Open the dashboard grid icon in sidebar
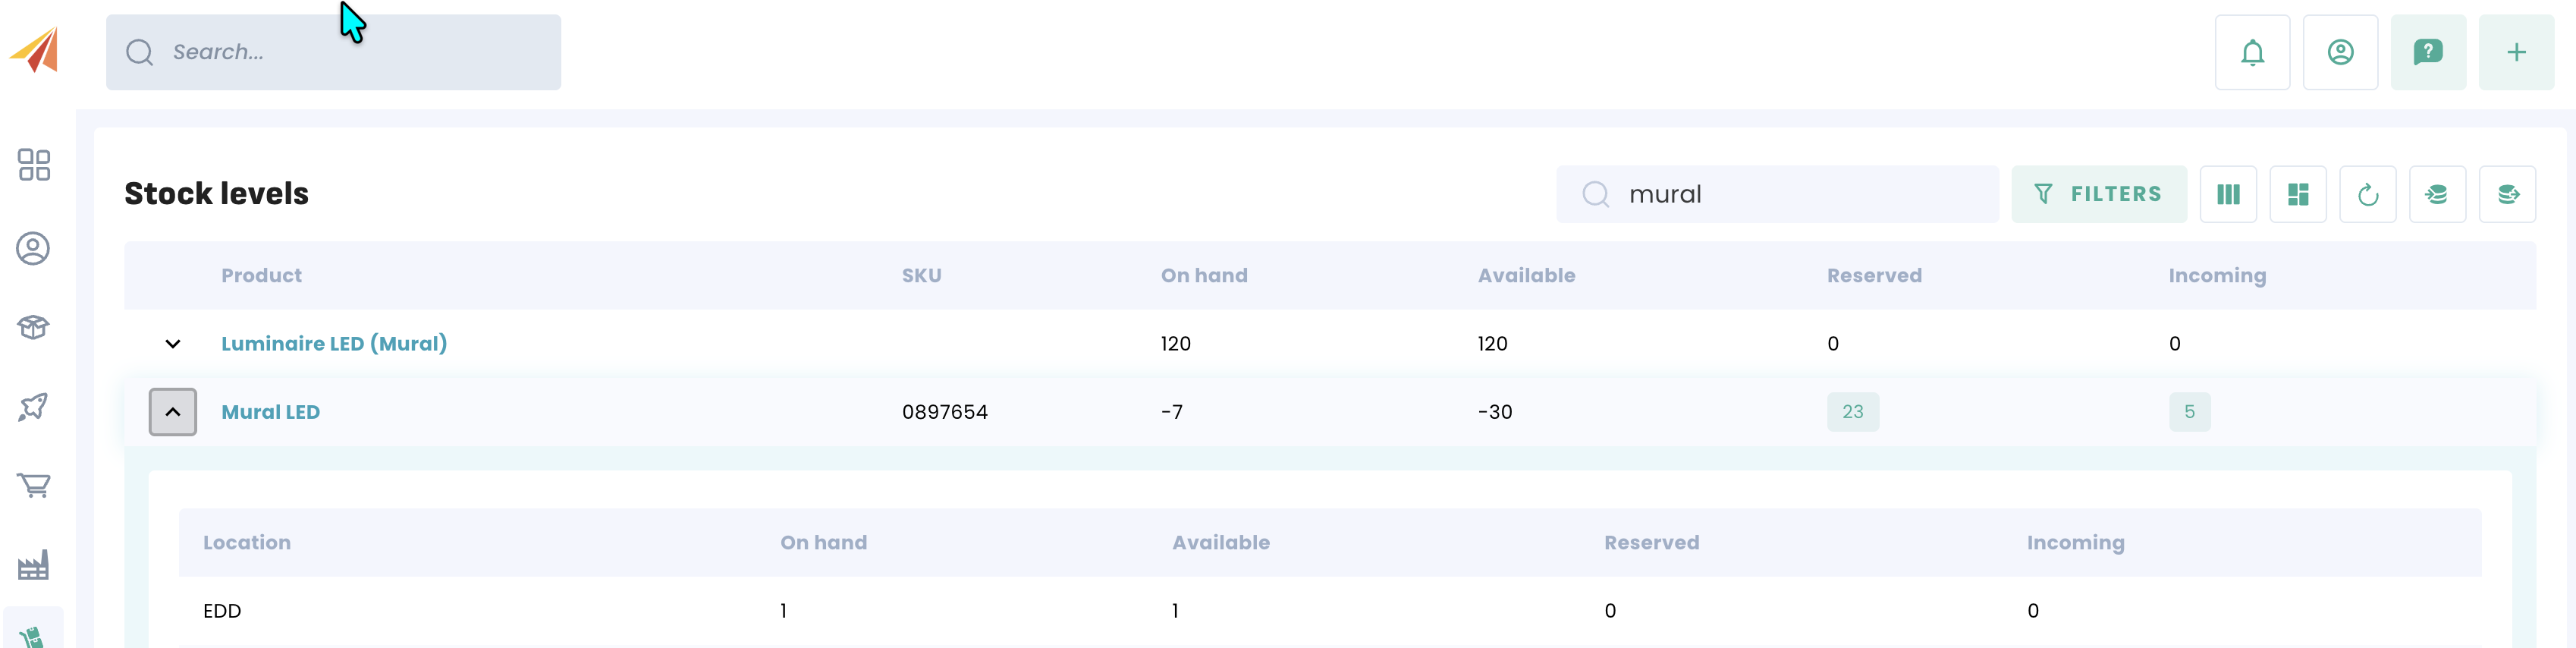This screenshot has height=648, width=2576. pyautogui.click(x=34, y=165)
